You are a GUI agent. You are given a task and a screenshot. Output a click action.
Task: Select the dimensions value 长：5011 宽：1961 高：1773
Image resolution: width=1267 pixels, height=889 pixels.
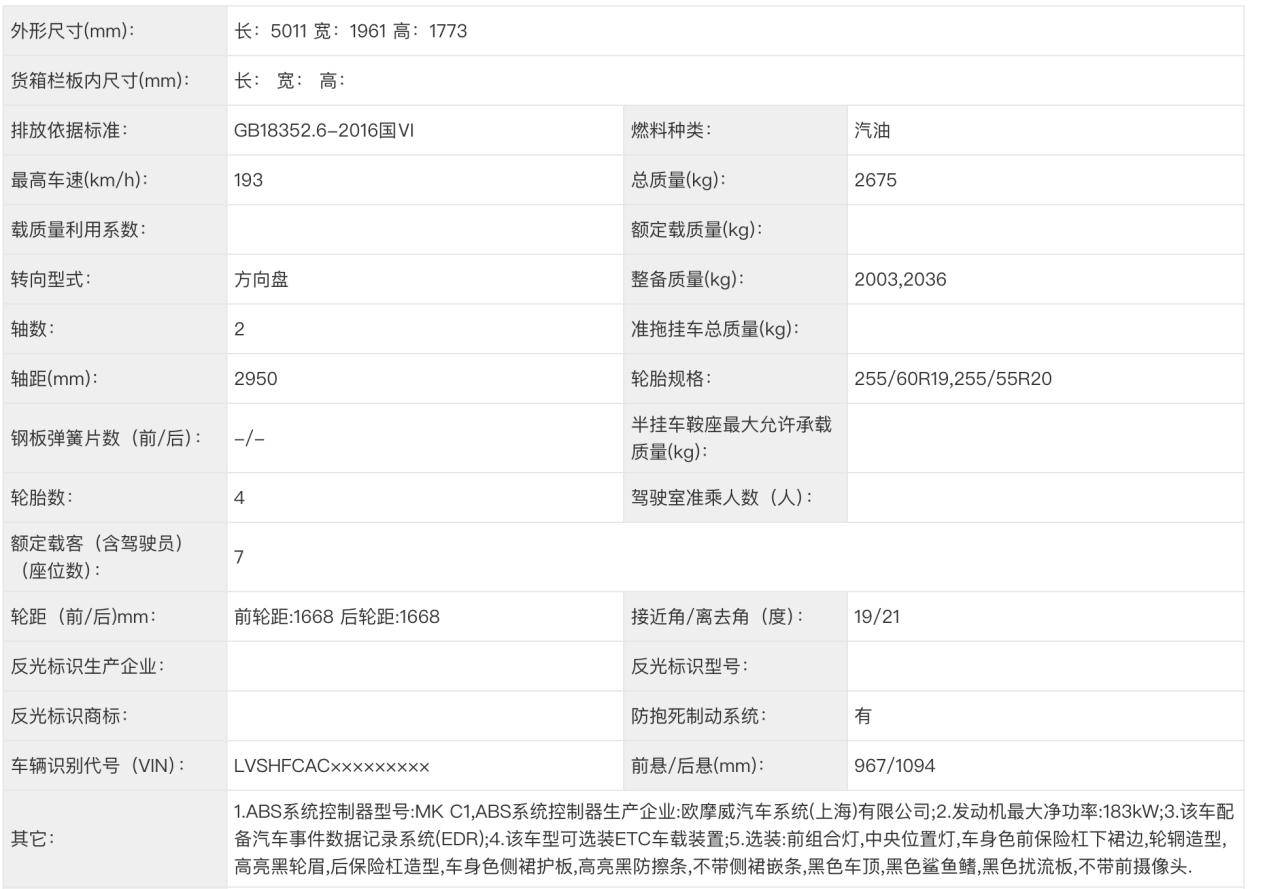tap(351, 31)
